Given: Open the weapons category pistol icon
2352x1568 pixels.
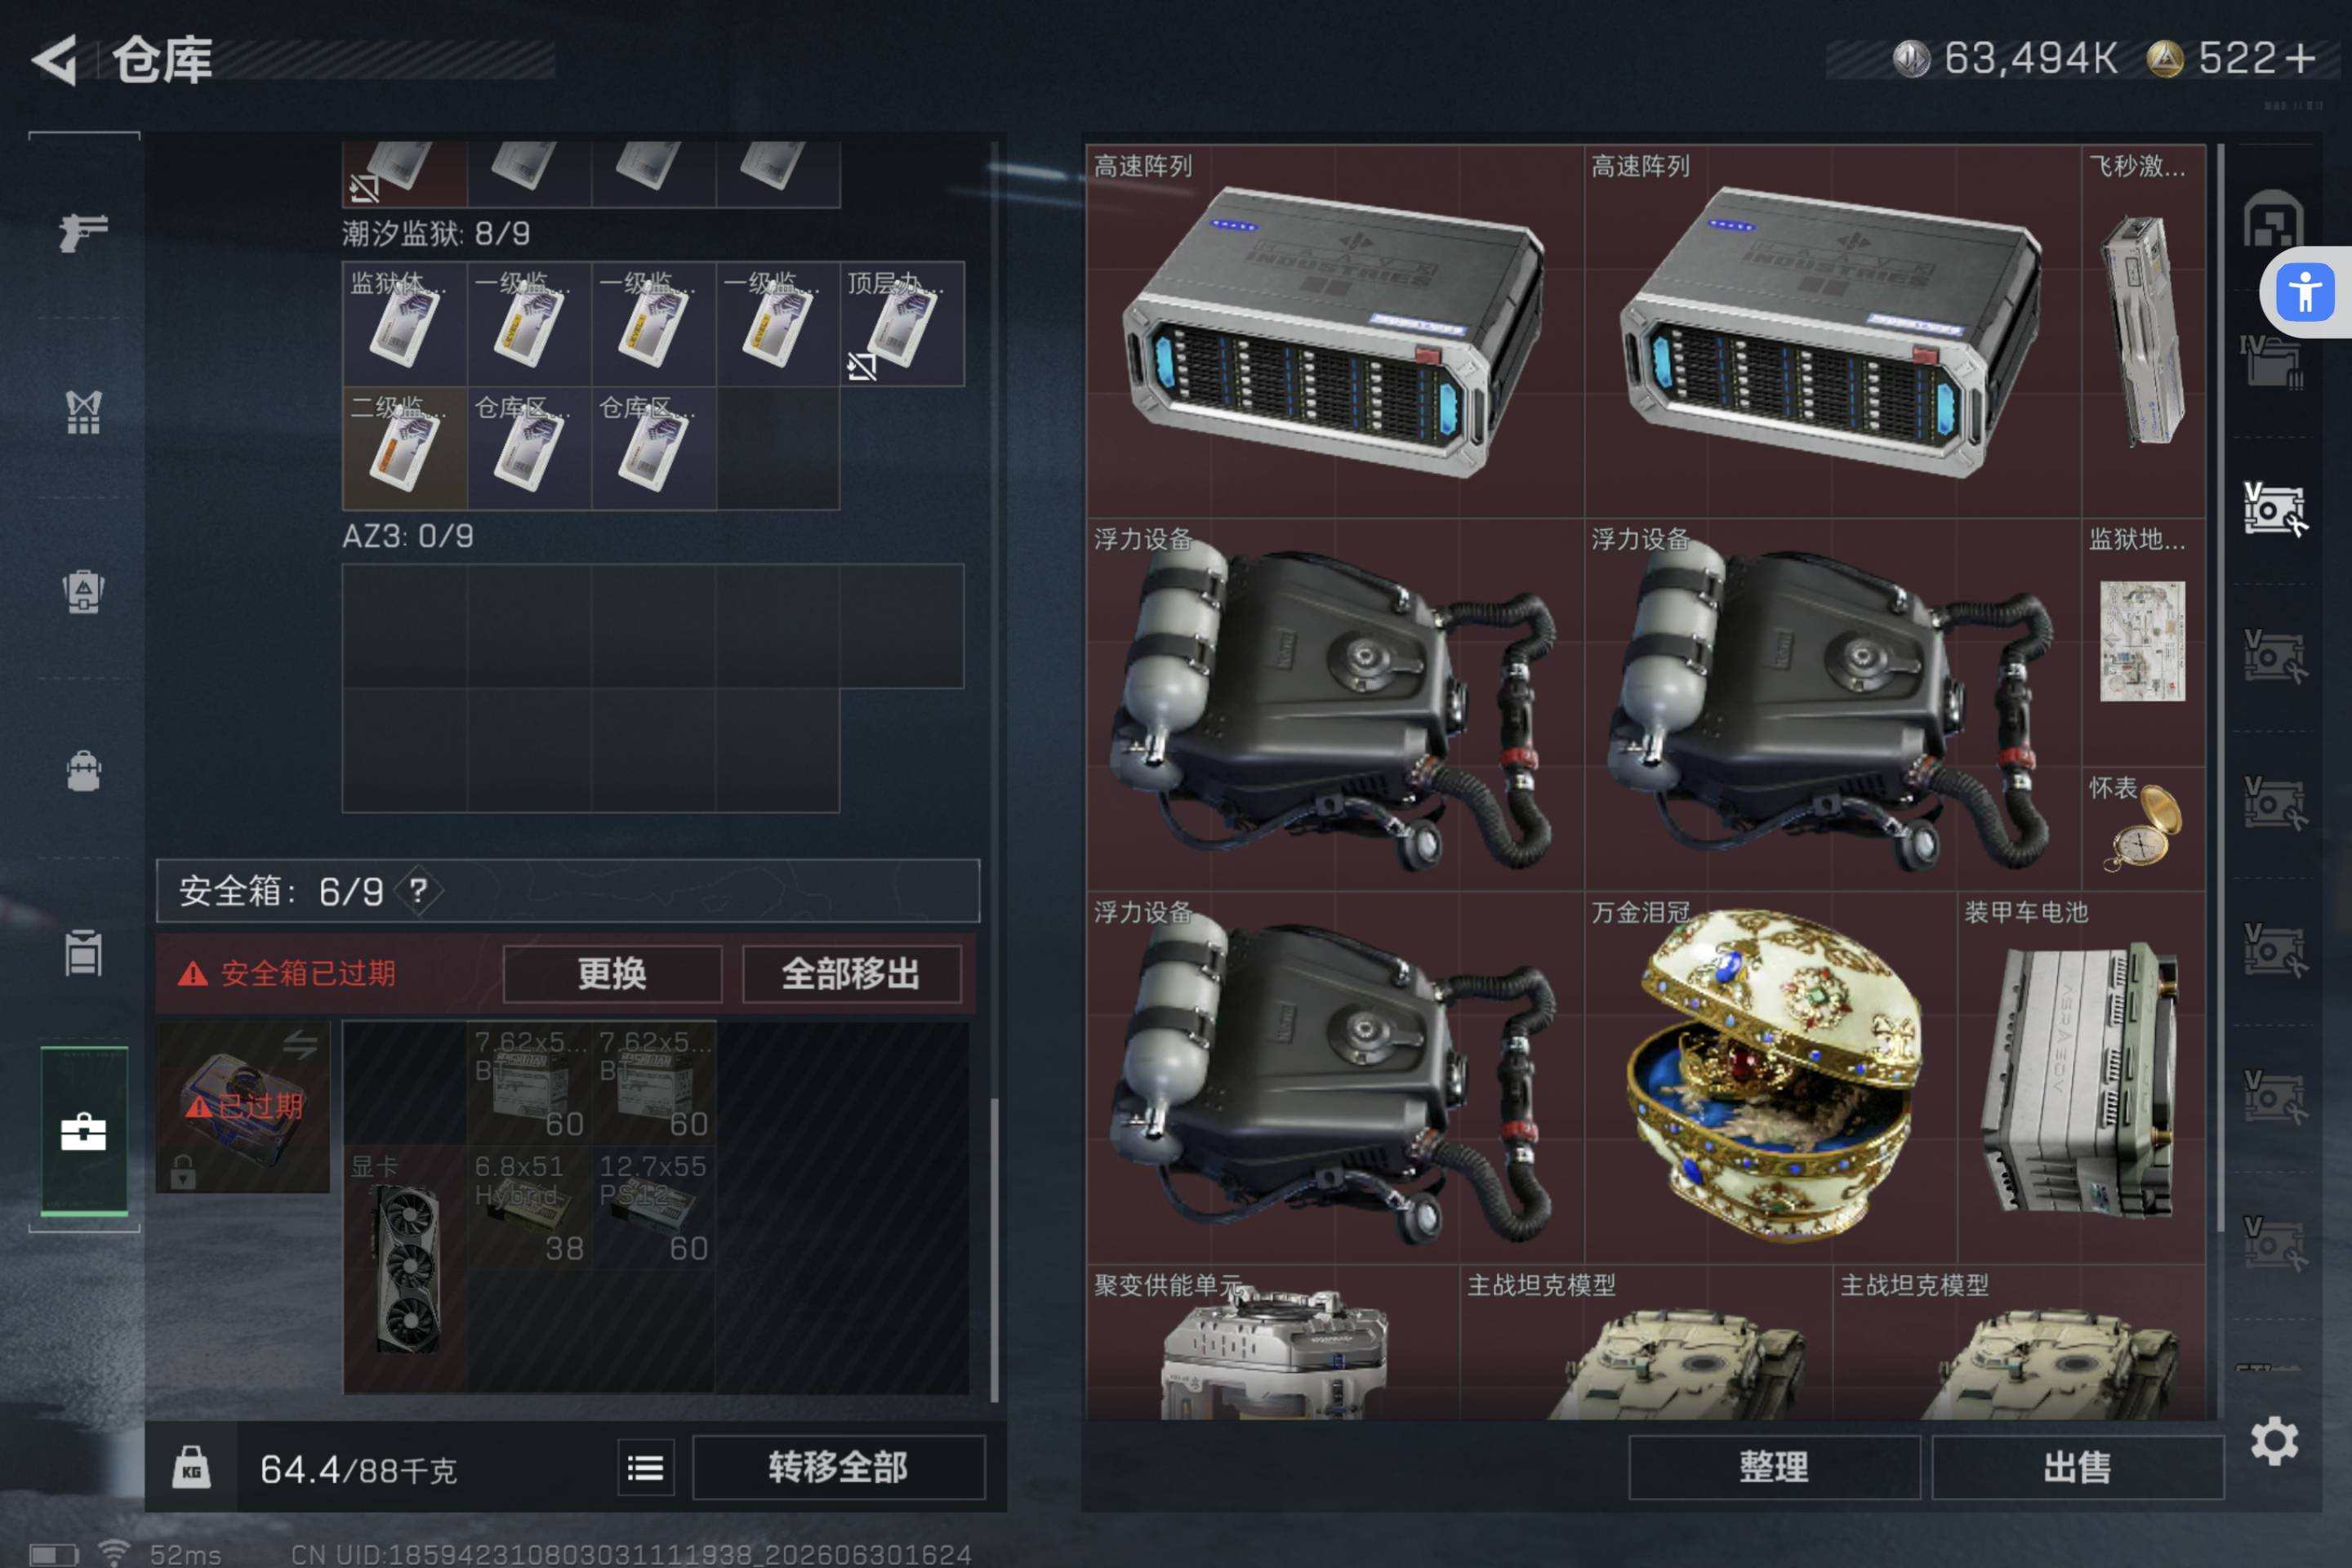Looking at the screenshot, I should (83, 233).
